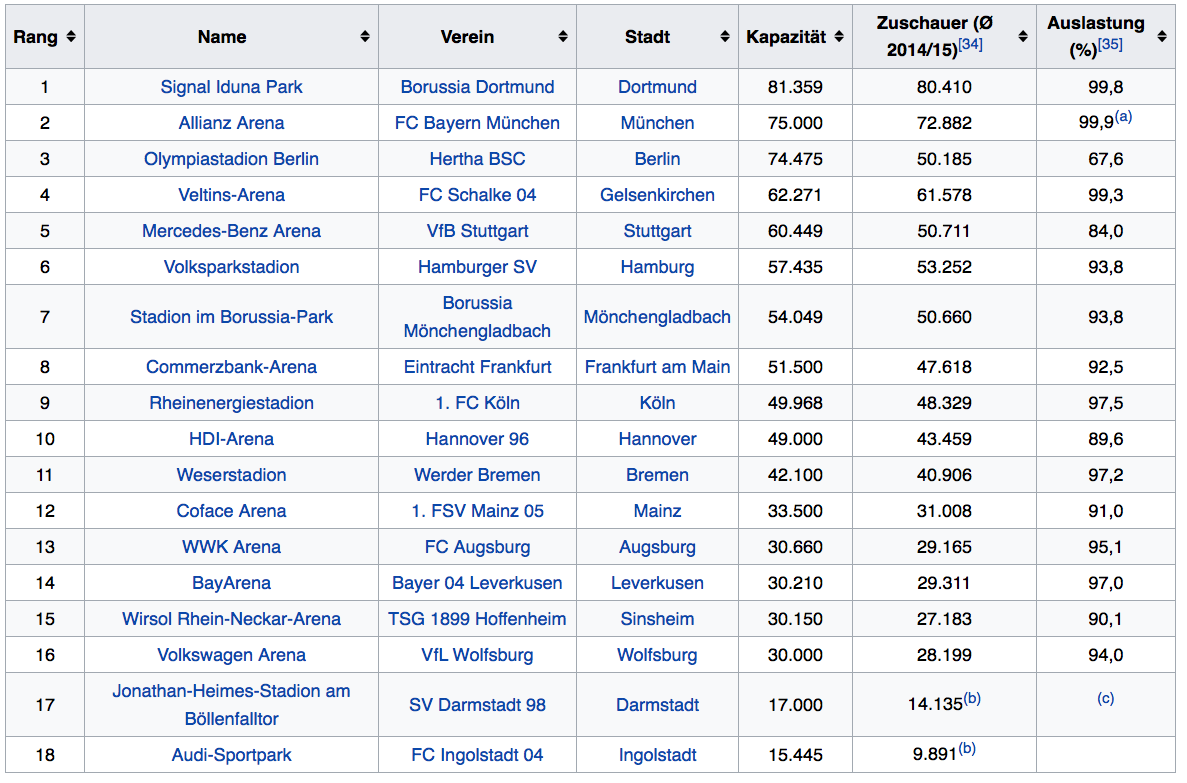Image resolution: width=1187 pixels, height=783 pixels.
Task: Open Borussia Dortmund club link
Action: pos(477,87)
